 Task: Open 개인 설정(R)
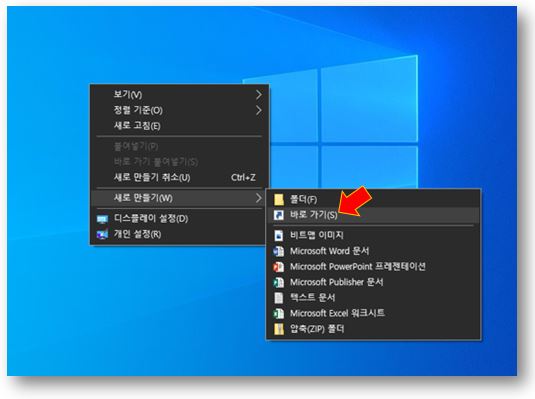179,234
